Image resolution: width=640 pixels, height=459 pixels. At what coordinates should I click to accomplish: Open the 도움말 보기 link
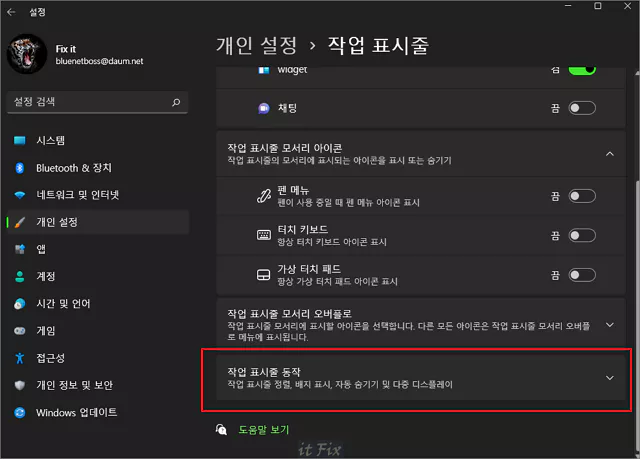click(x=264, y=430)
